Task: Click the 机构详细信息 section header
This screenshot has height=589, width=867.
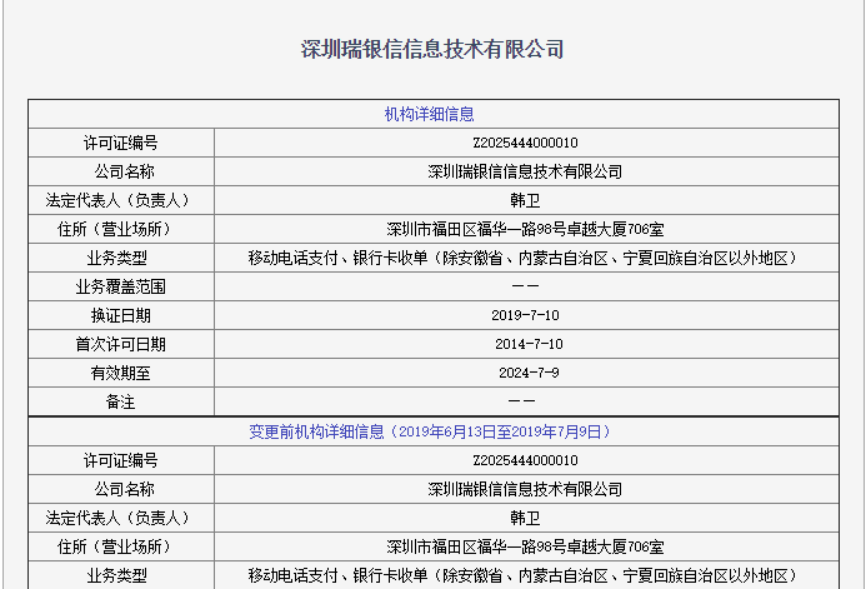Action: [429, 113]
